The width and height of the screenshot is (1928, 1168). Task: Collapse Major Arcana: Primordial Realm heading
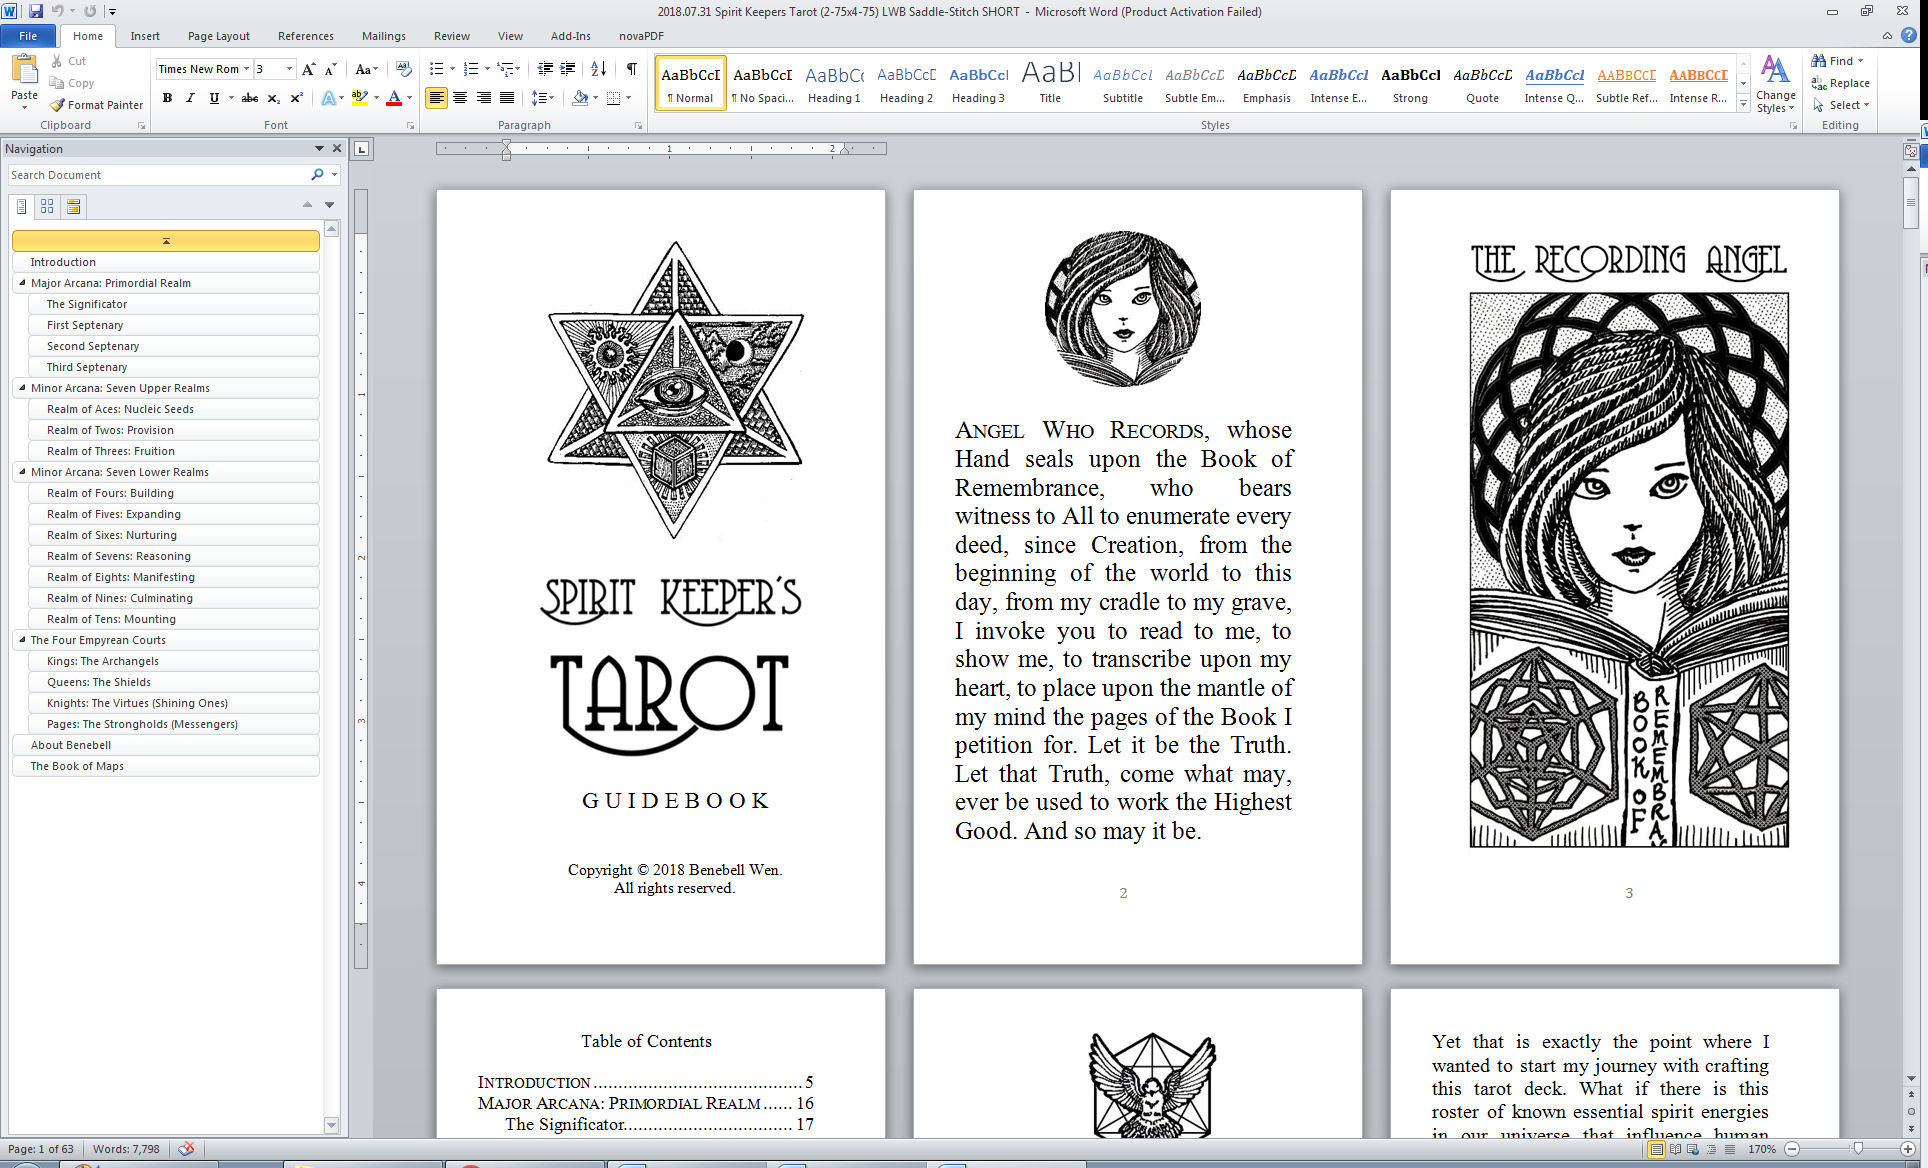pos(22,283)
